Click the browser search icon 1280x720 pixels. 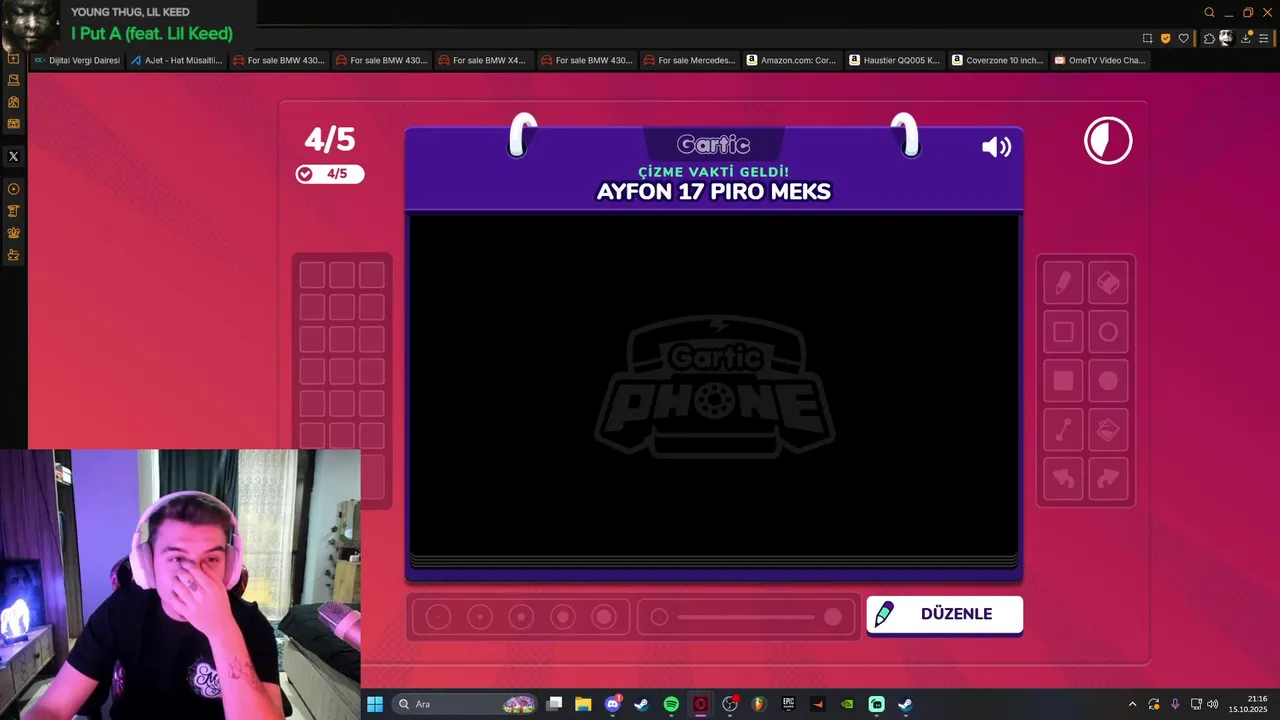(1209, 13)
